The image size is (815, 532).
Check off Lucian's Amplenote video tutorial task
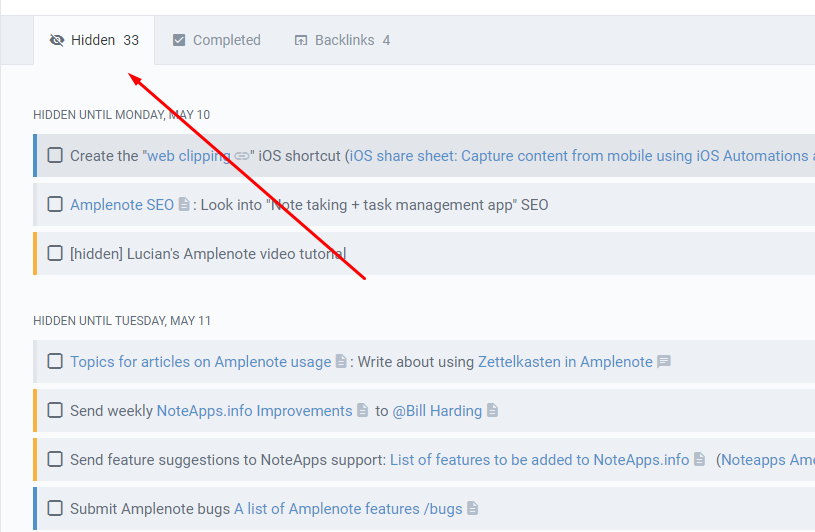[55, 254]
